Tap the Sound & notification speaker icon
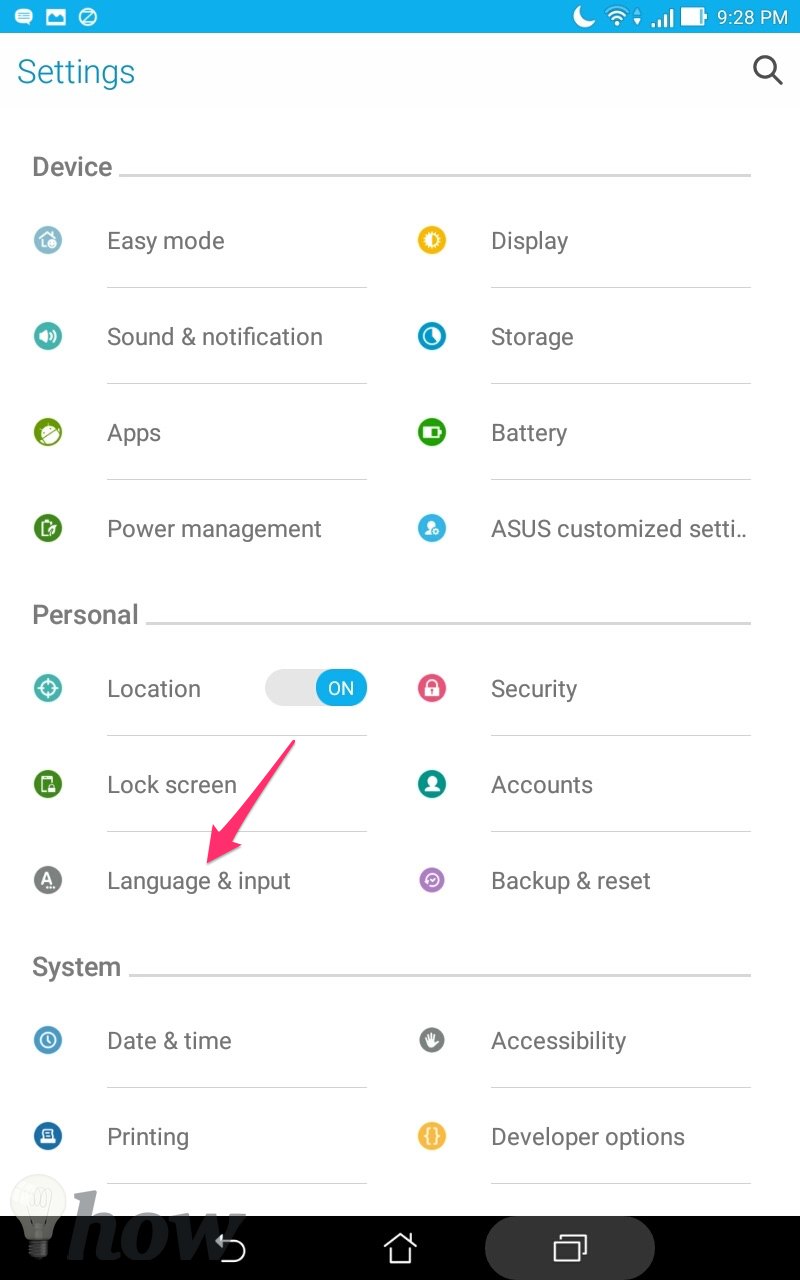The height and width of the screenshot is (1280, 800). (x=48, y=336)
